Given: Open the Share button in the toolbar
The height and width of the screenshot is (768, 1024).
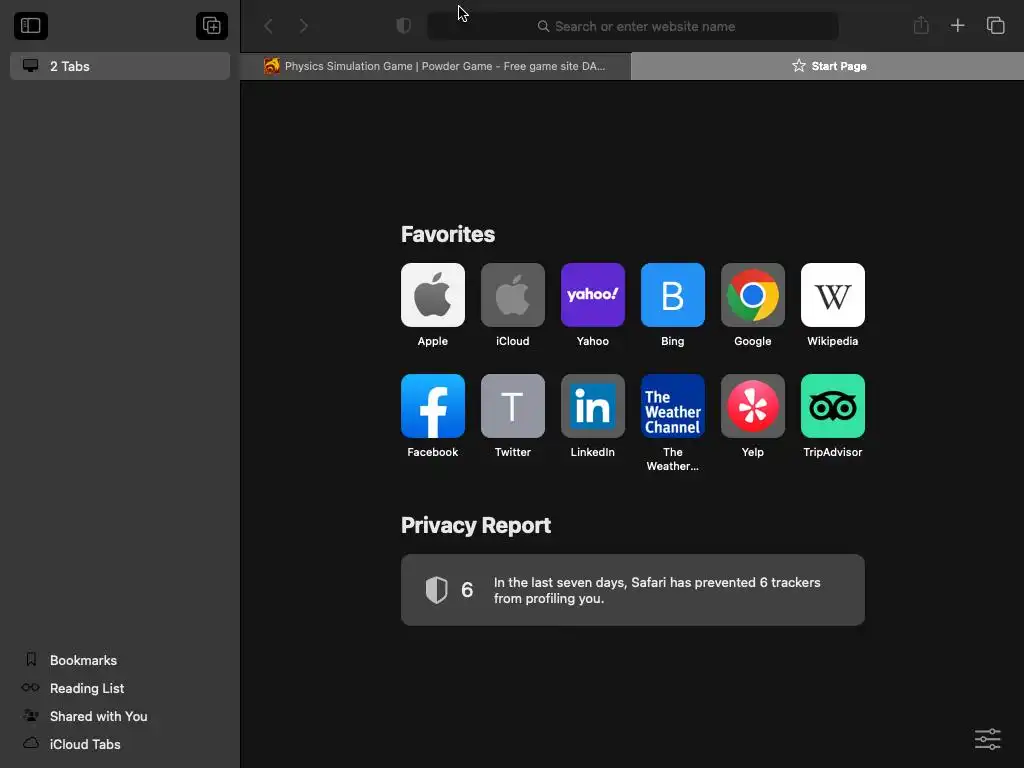Looking at the screenshot, I should [921, 25].
